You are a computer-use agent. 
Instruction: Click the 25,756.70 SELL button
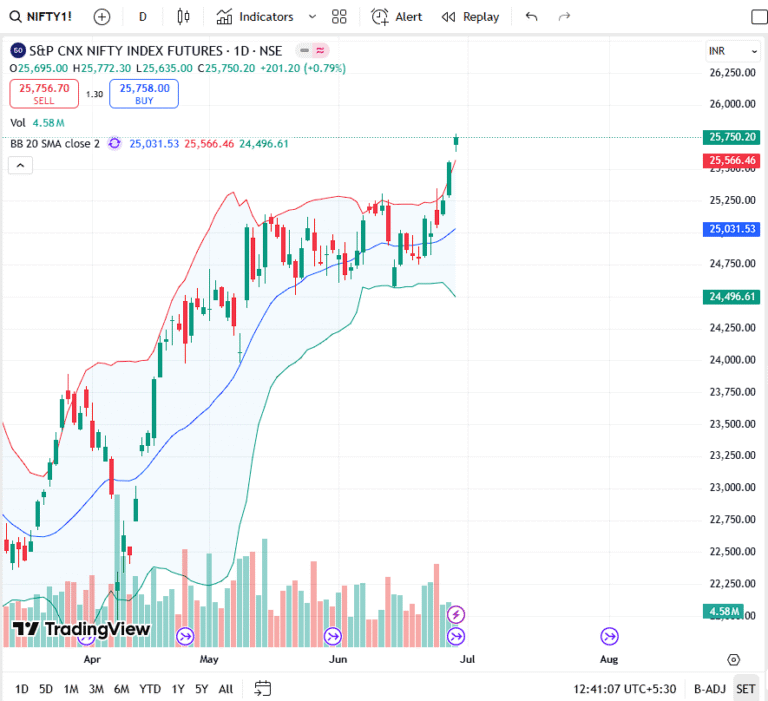pos(44,94)
